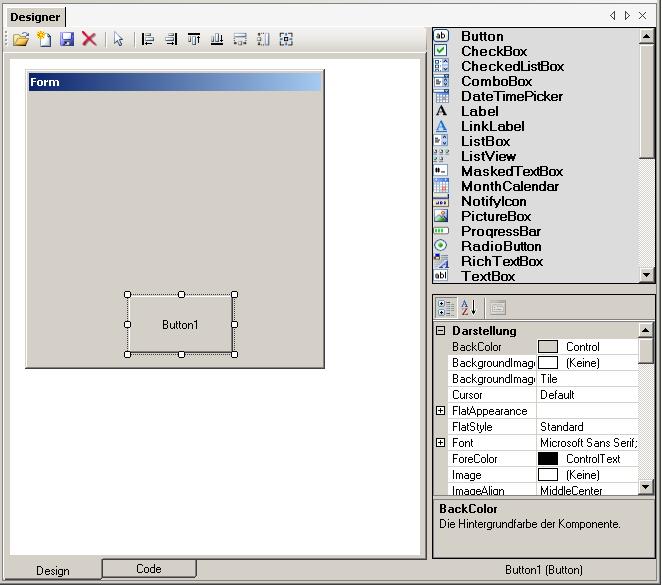The image size is (662, 585).
Task: Toggle the categorized properties view button
Action: 446,308
